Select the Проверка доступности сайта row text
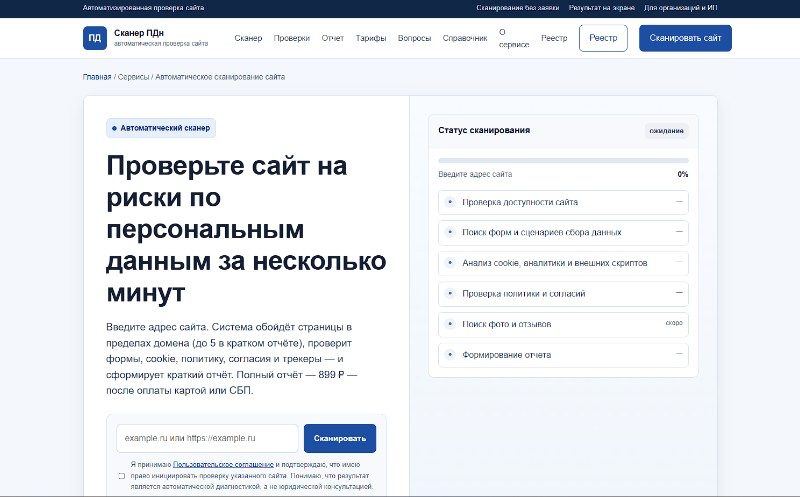Image resolution: width=800 pixels, height=497 pixels. pos(520,202)
